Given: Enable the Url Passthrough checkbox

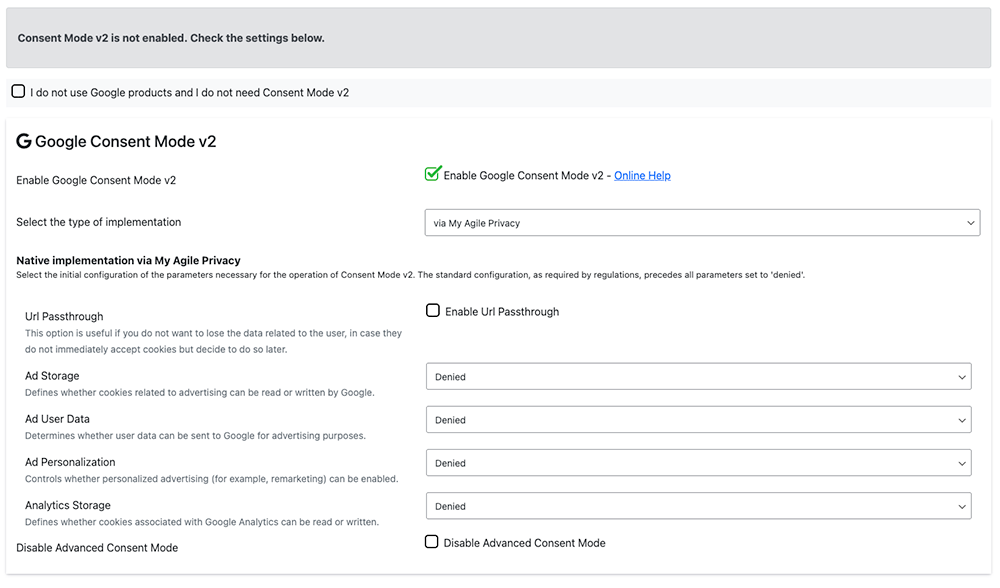Looking at the screenshot, I should tap(433, 311).
